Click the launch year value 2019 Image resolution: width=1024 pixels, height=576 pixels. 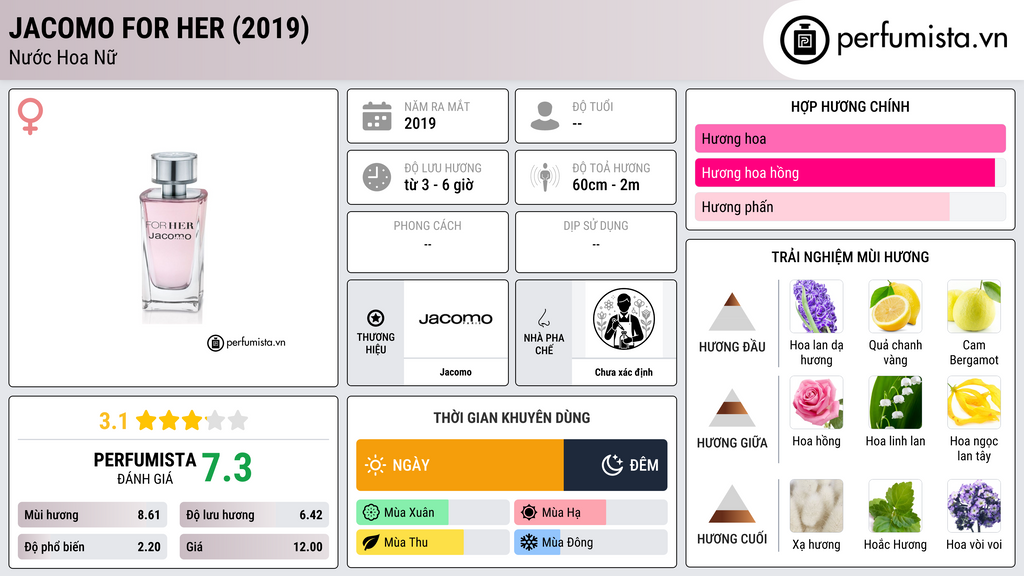(x=420, y=123)
